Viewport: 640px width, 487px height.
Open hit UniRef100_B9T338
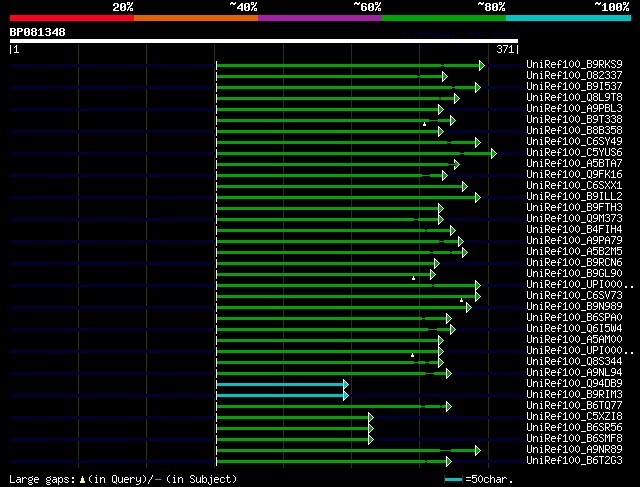574,119
